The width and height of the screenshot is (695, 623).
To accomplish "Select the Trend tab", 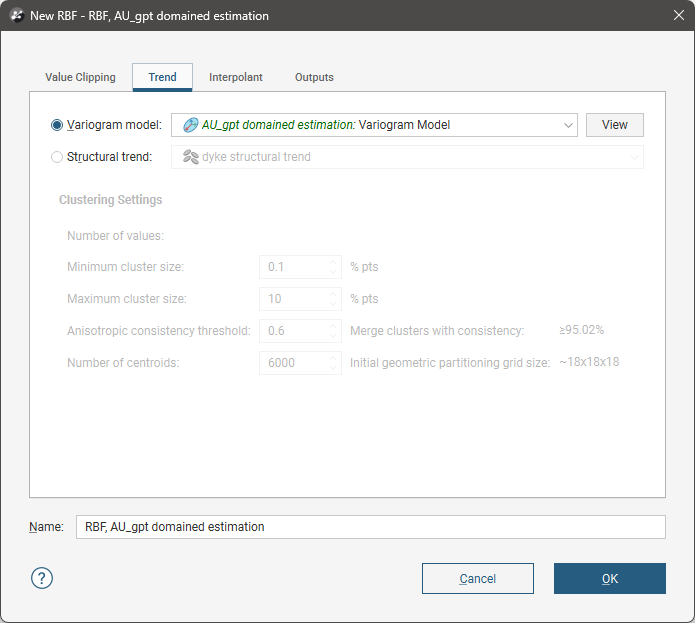I will [x=162, y=77].
